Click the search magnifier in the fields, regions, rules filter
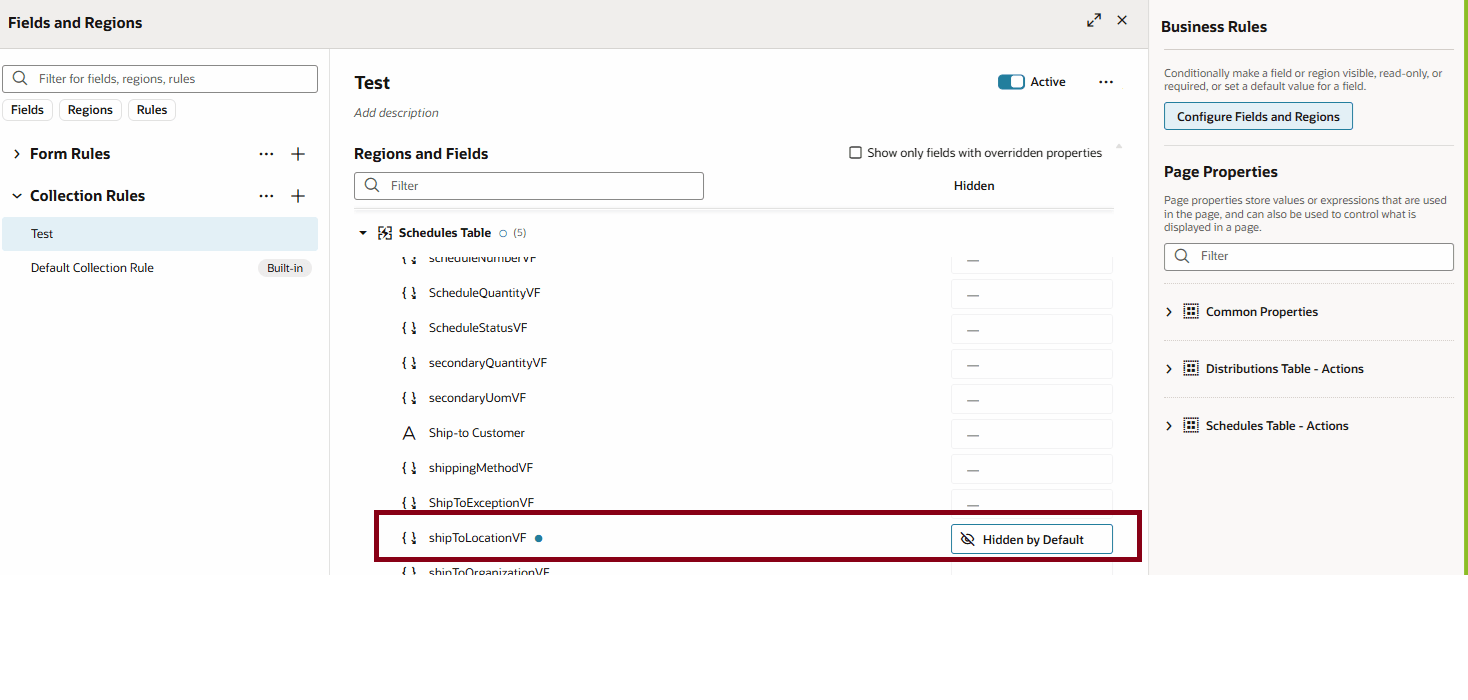Viewport: 1468px width, 700px height. pyautogui.click(x=20, y=78)
